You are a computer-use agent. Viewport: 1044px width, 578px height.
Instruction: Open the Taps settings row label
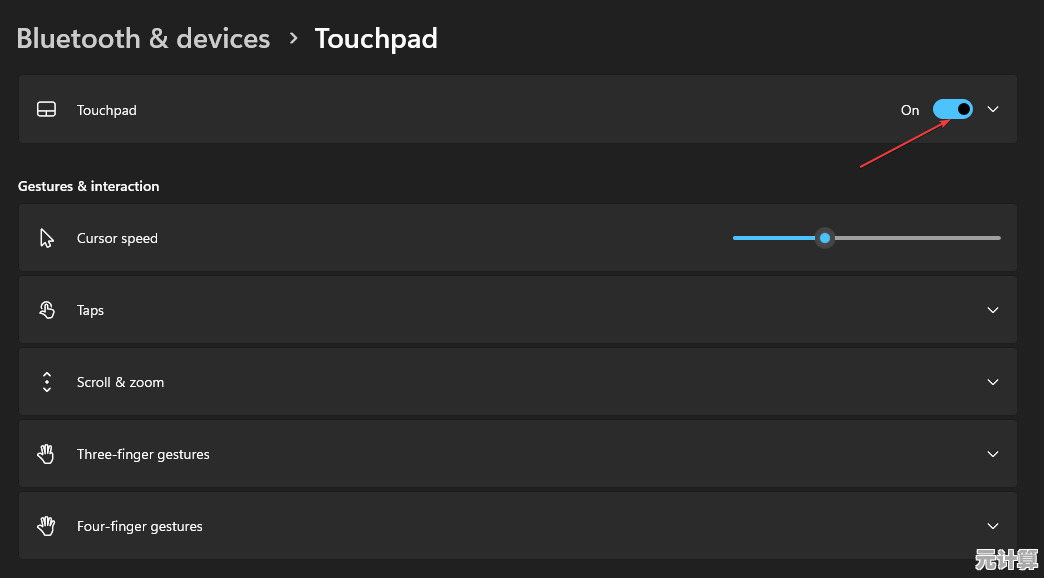(x=90, y=310)
